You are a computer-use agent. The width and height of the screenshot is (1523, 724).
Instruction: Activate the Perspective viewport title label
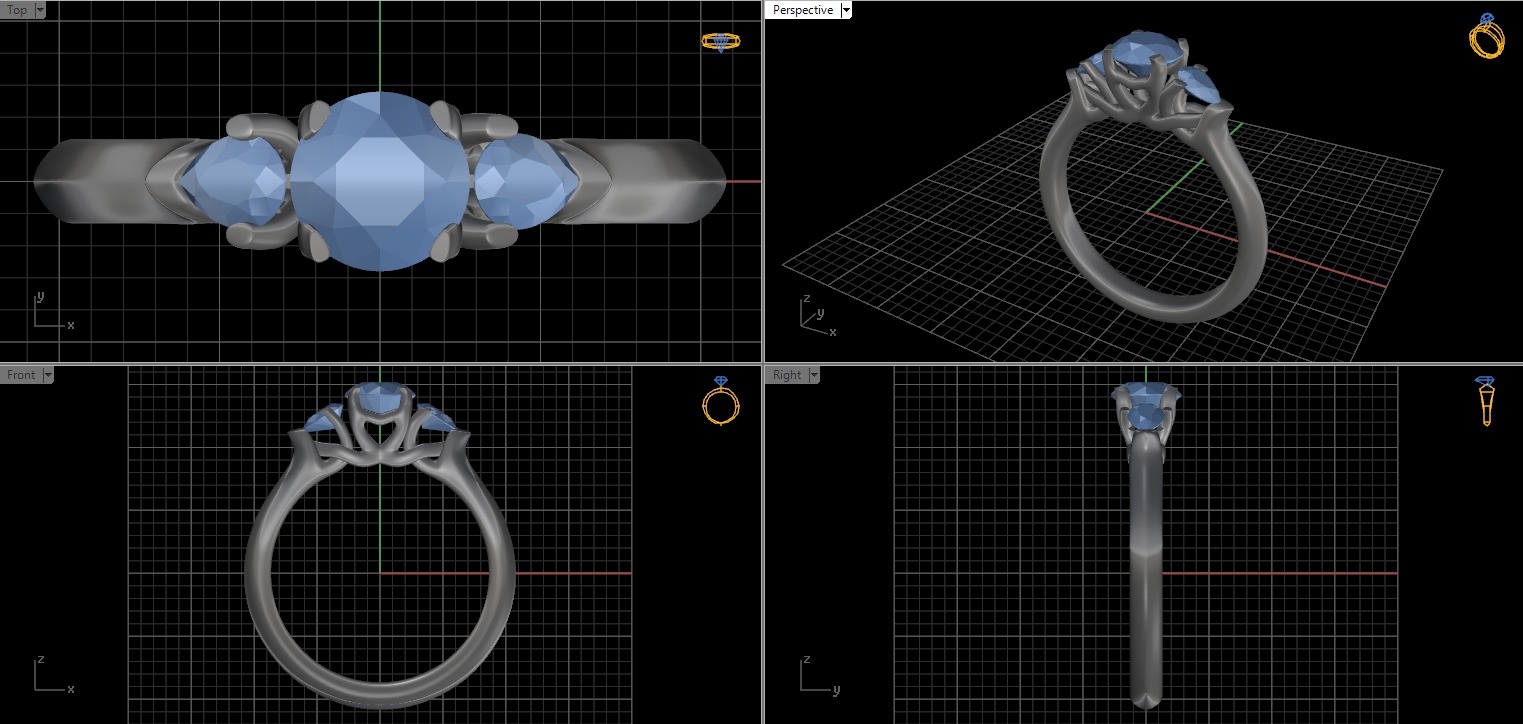(803, 10)
